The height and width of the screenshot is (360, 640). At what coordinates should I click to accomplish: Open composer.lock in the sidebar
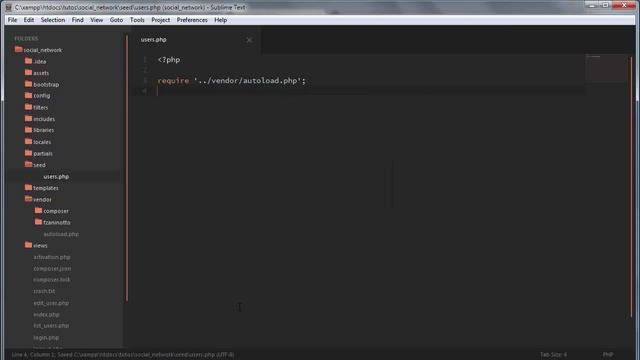(52, 280)
